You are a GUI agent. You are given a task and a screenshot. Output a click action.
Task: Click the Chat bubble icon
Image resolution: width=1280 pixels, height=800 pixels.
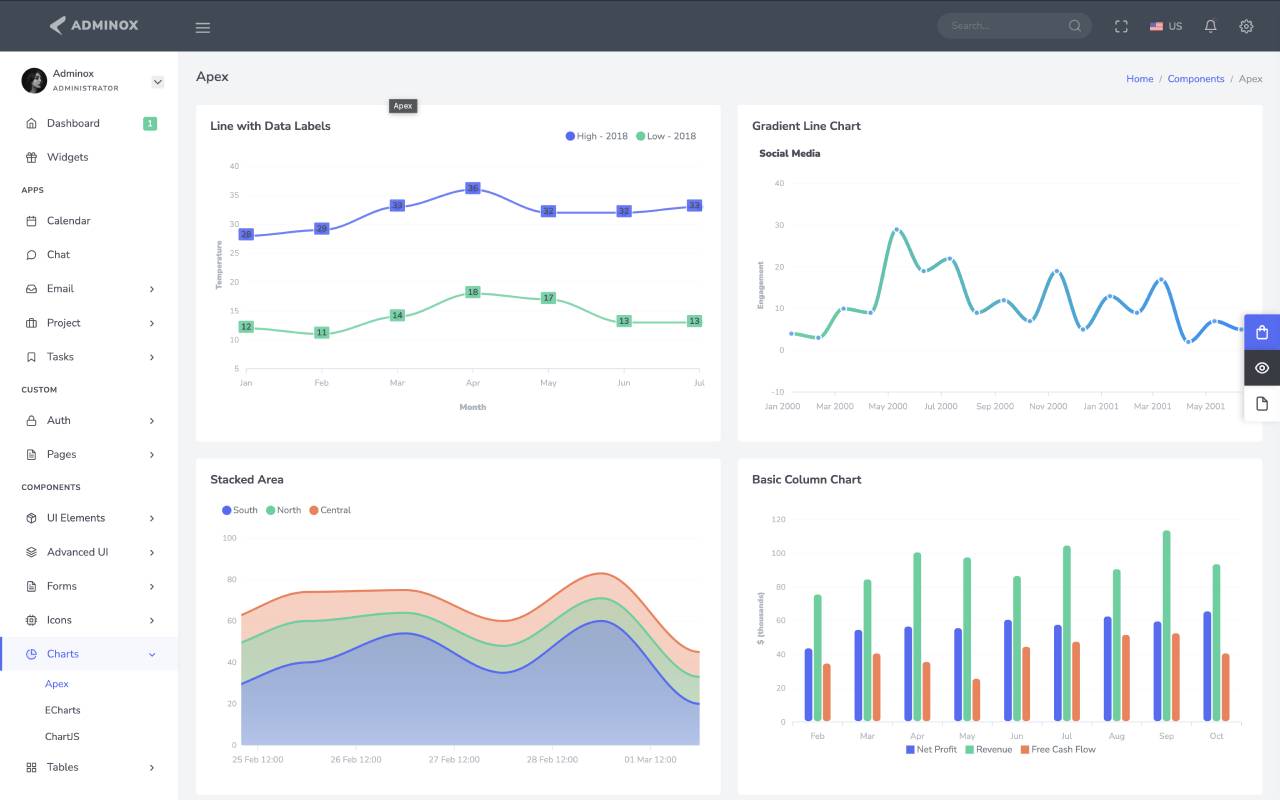tap(31, 254)
